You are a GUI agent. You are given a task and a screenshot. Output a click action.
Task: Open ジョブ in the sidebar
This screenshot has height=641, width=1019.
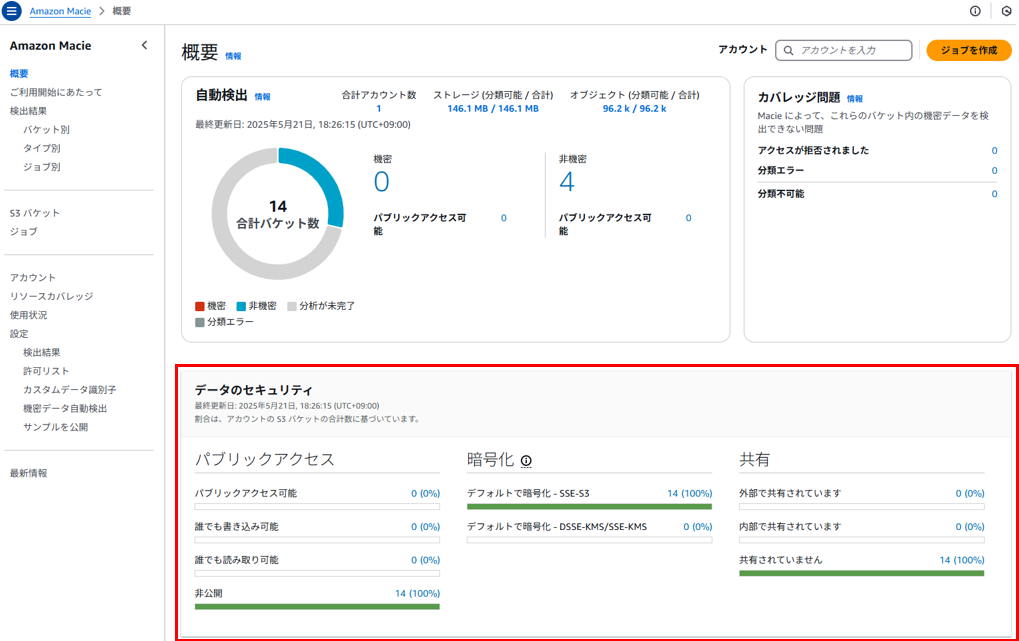(23, 231)
